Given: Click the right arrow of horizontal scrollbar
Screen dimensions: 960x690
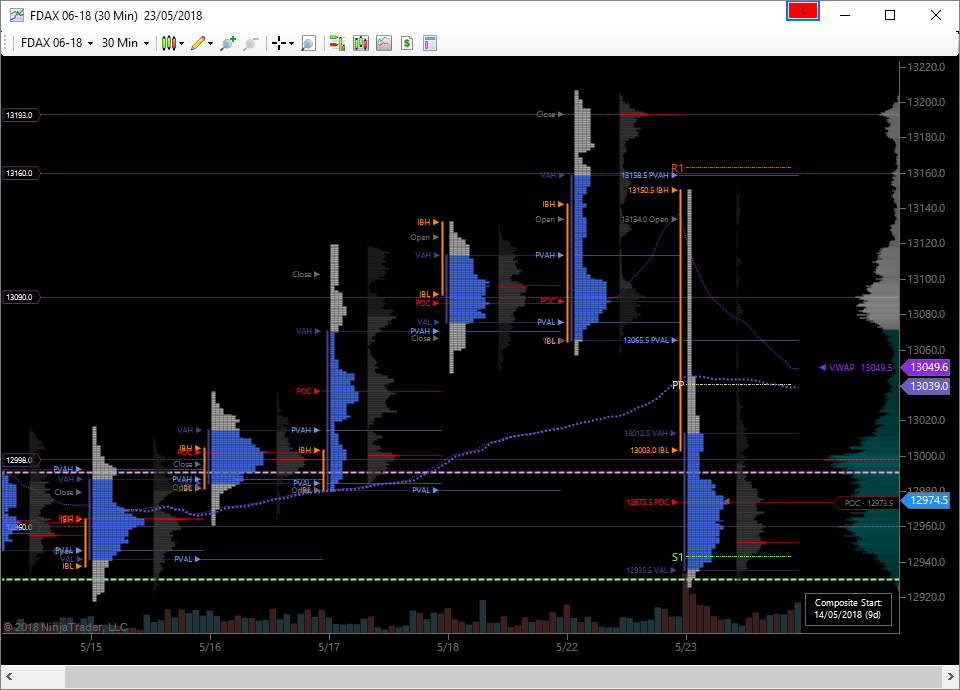Looking at the screenshot, I should [x=950, y=677].
